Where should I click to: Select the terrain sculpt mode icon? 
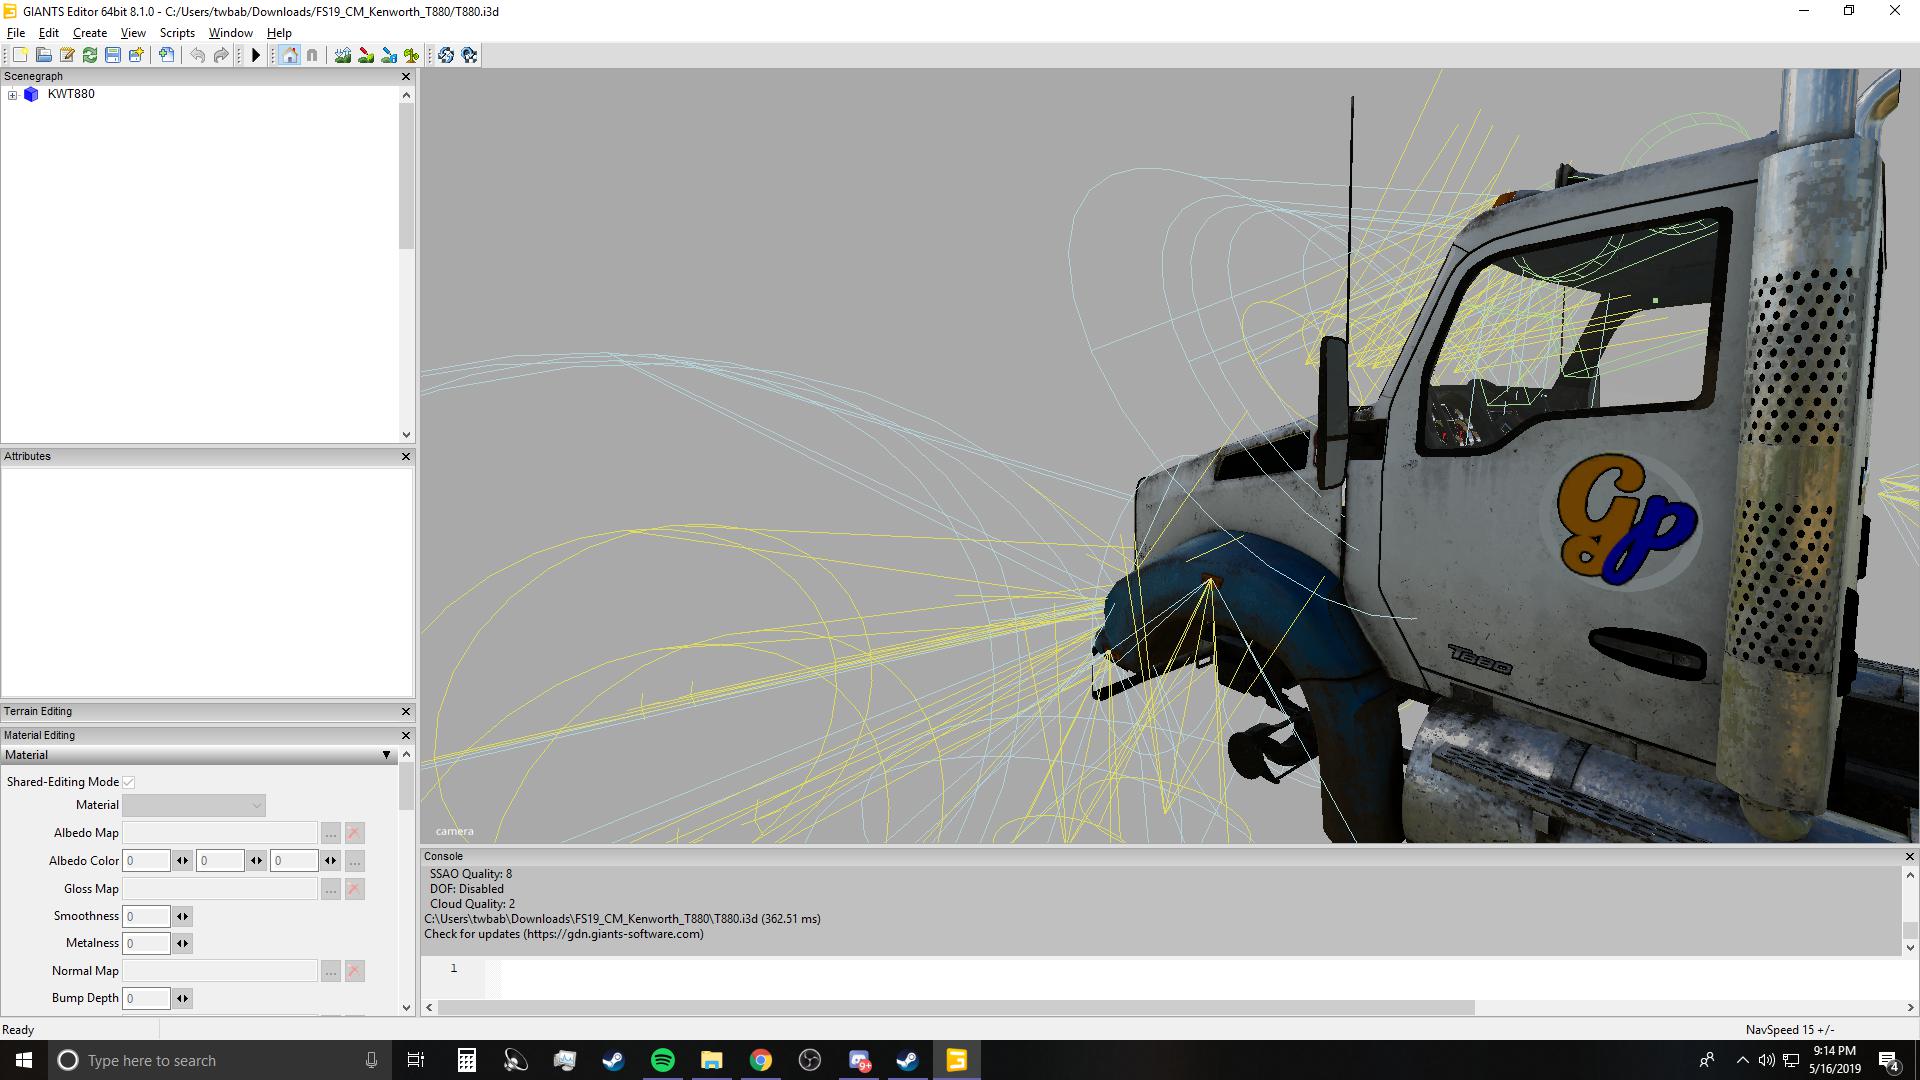pyautogui.click(x=343, y=56)
